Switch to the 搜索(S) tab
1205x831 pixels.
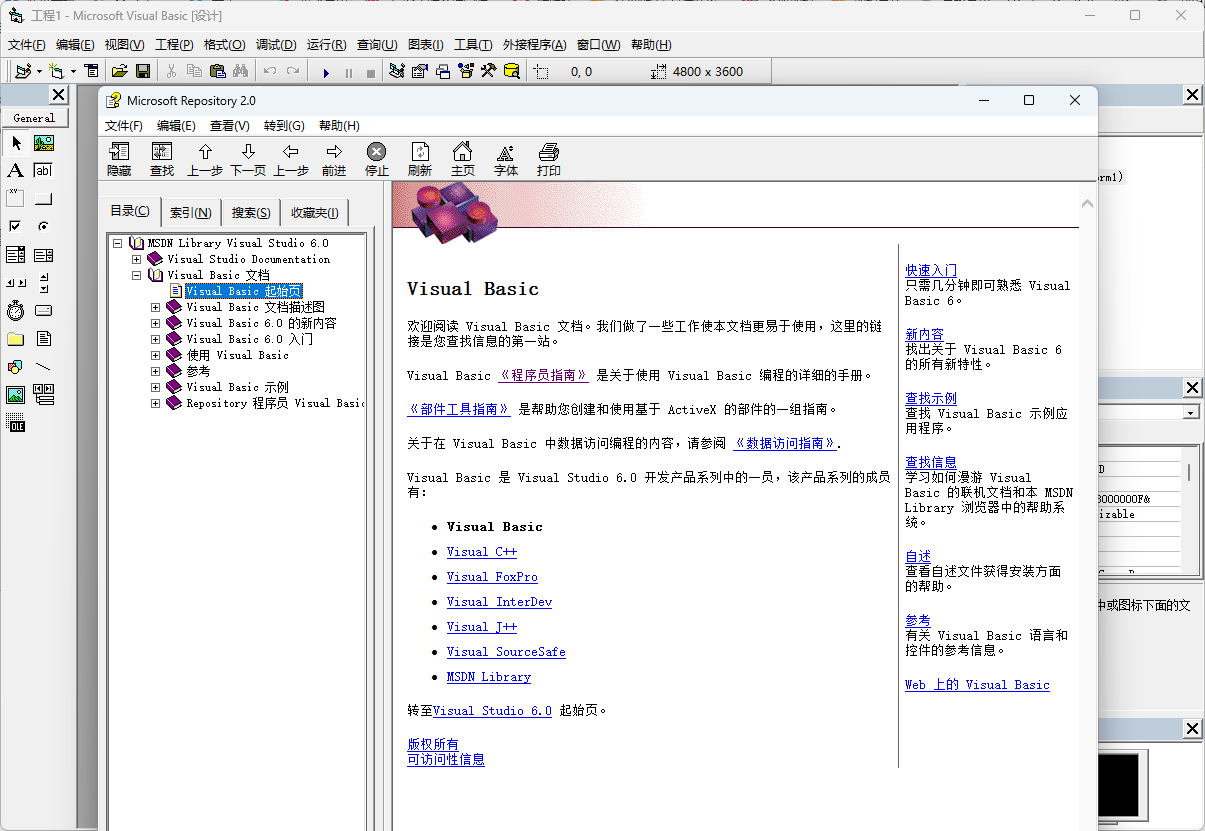tap(251, 213)
